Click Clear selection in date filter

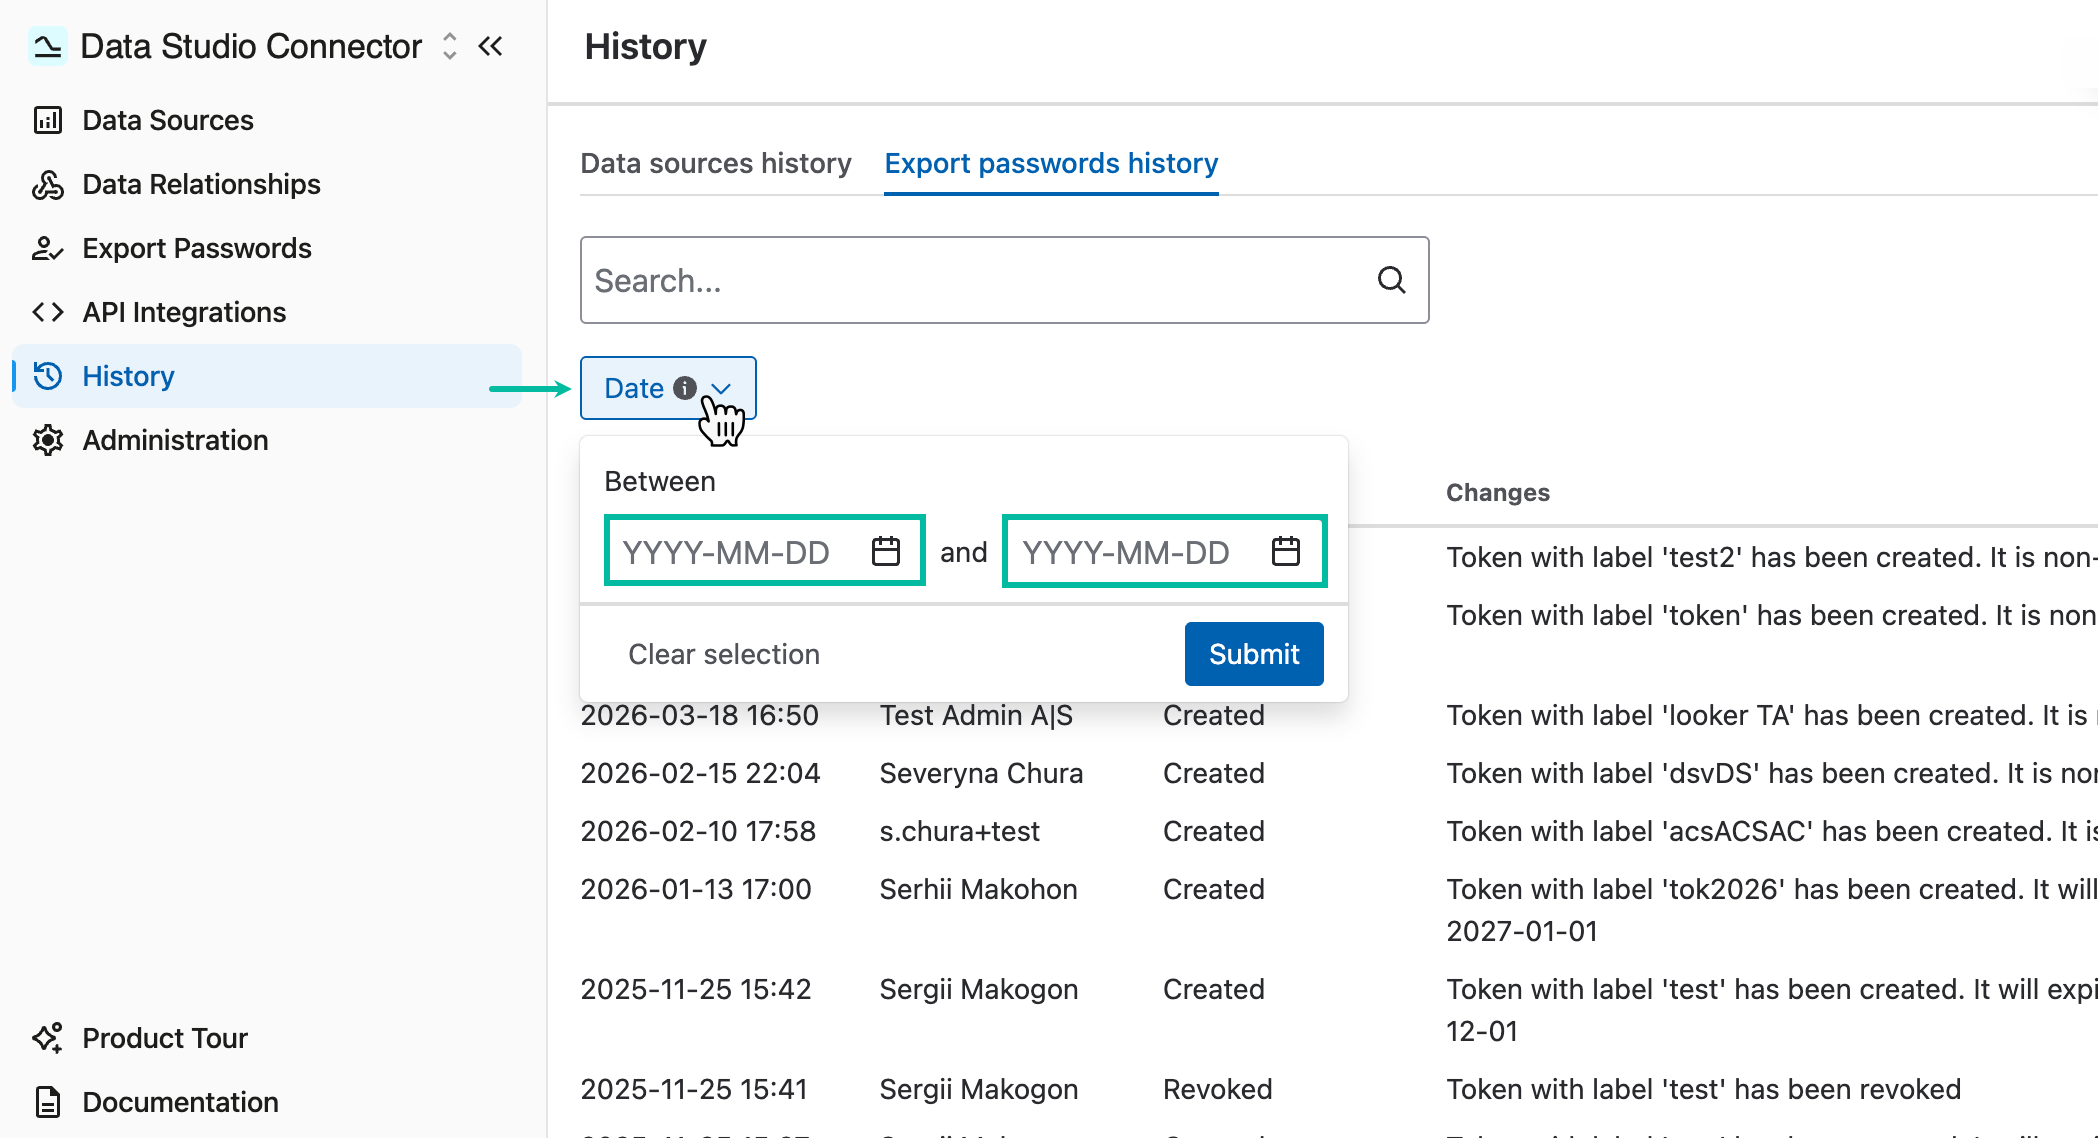coord(724,654)
